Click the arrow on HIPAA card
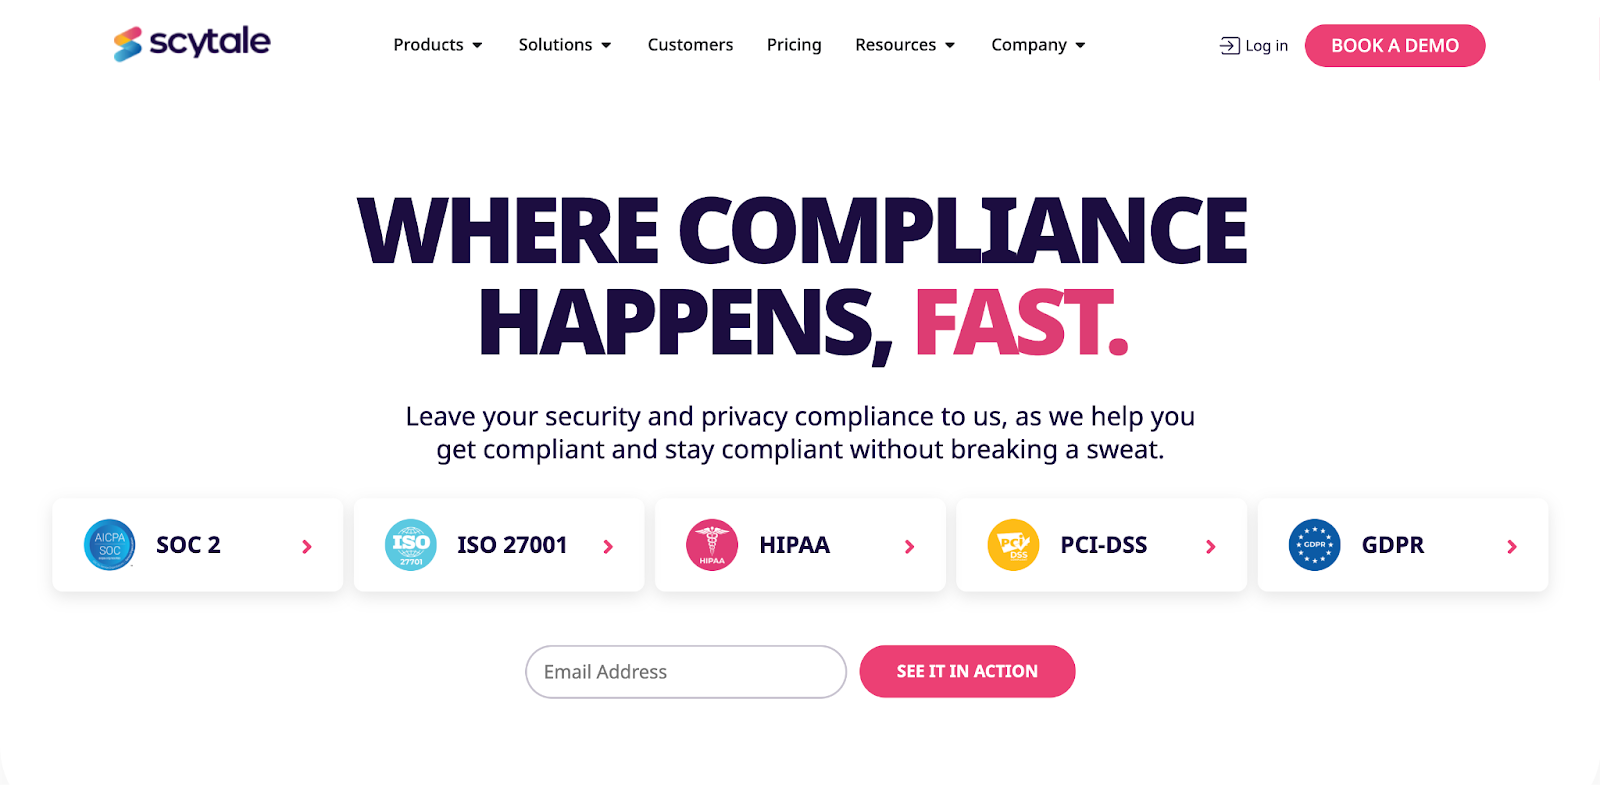This screenshot has height=785, width=1600. point(909,546)
